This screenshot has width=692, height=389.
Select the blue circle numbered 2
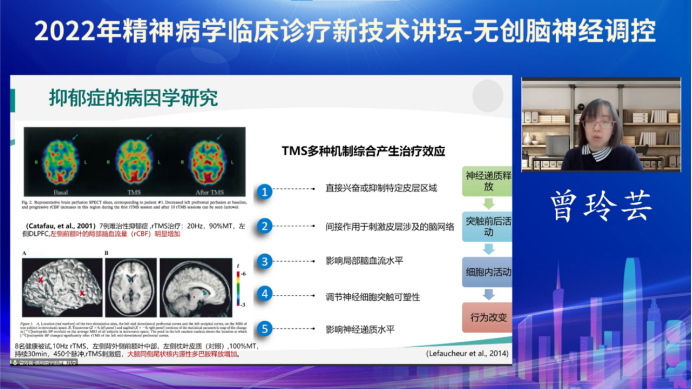point(265,226)
